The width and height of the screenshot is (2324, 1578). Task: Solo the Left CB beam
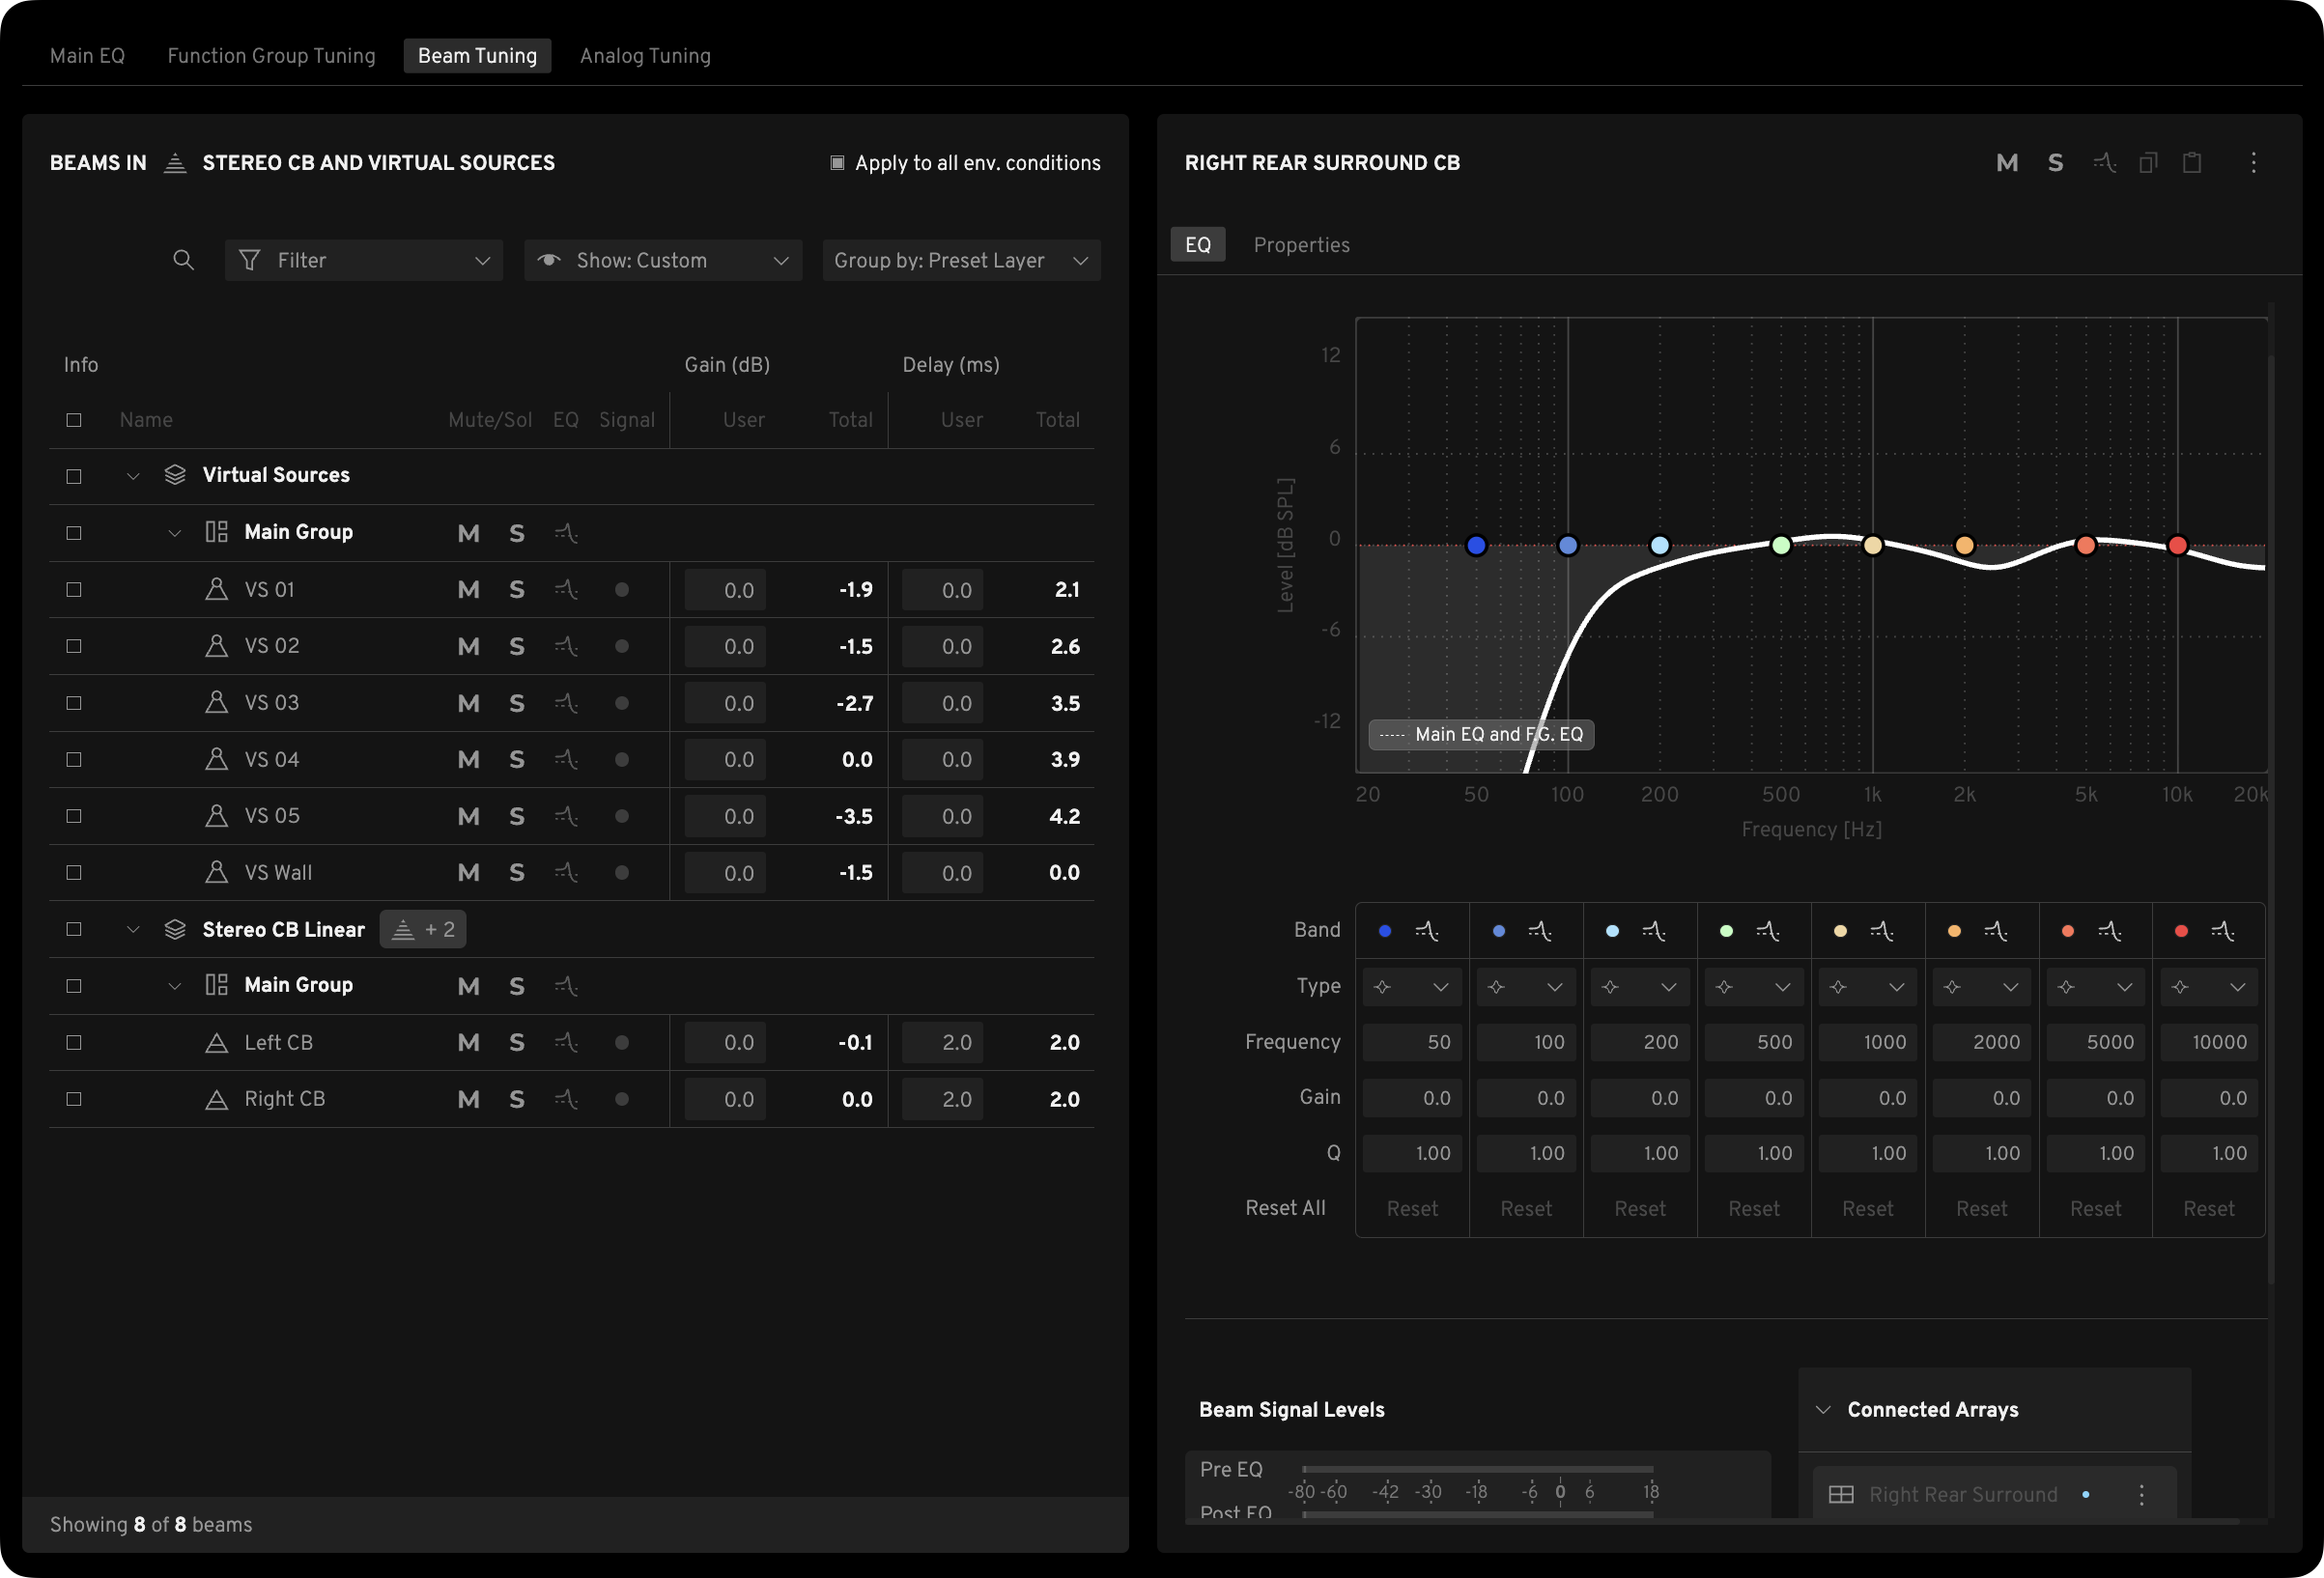(x=516, y=1043)
